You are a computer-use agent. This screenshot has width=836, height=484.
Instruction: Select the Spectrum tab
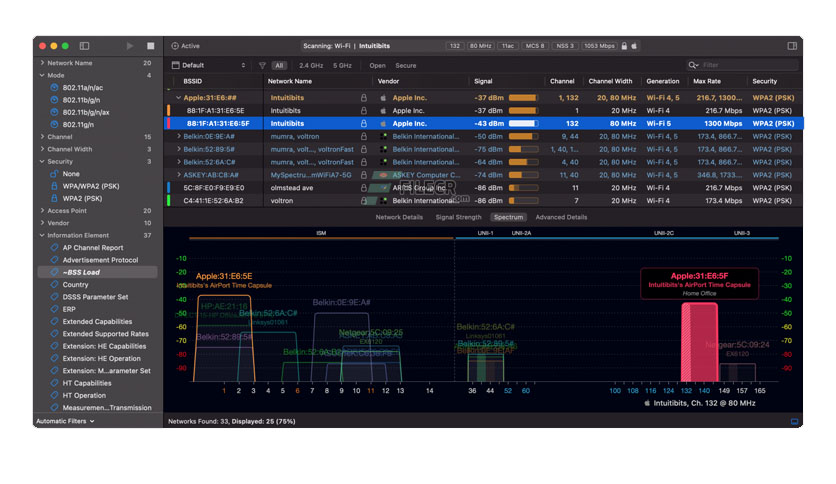508,217
